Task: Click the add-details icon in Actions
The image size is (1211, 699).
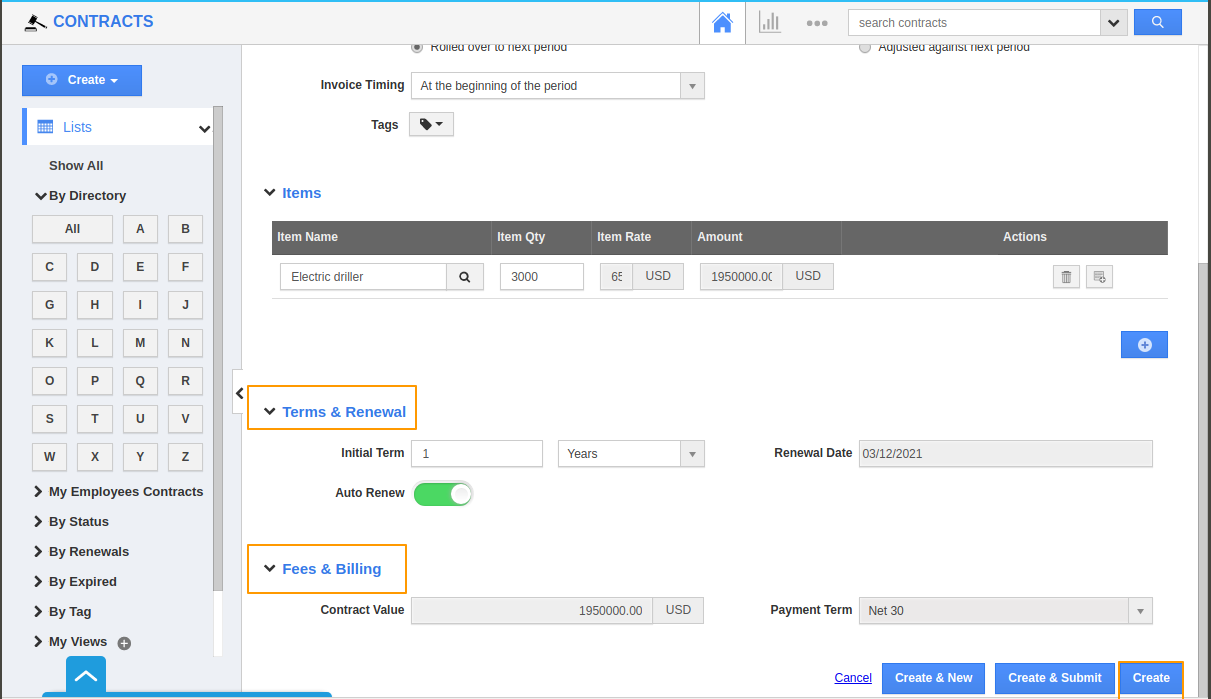Action: [x=1099, y=277]
